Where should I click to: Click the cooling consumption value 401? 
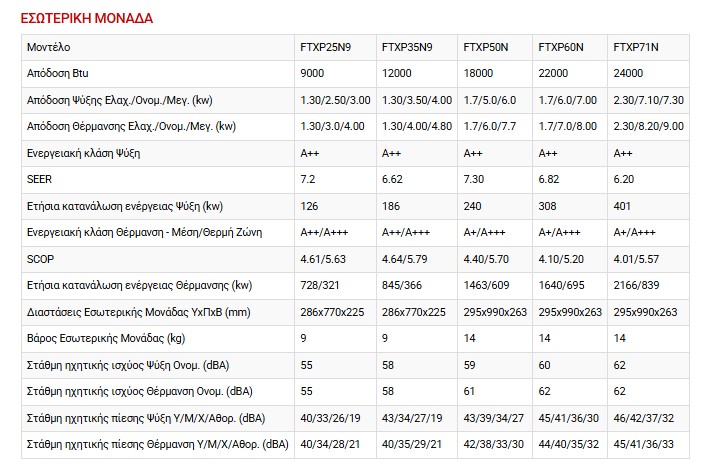621,206
